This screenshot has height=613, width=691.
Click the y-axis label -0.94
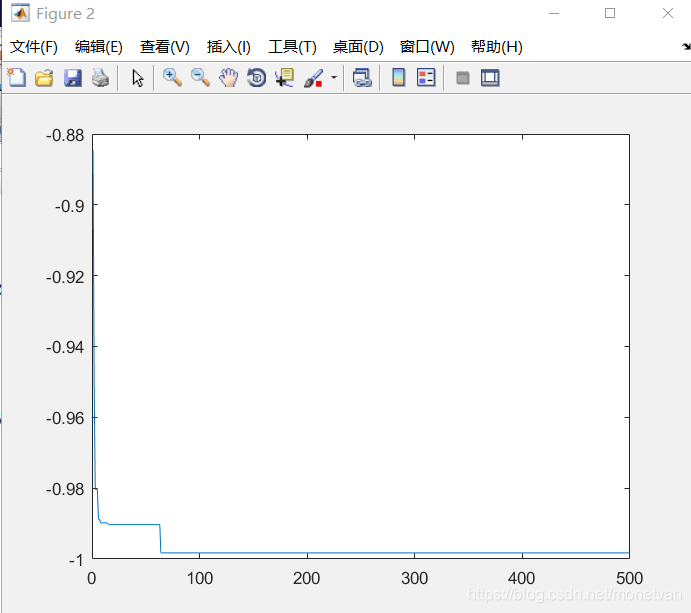point(65,347)
